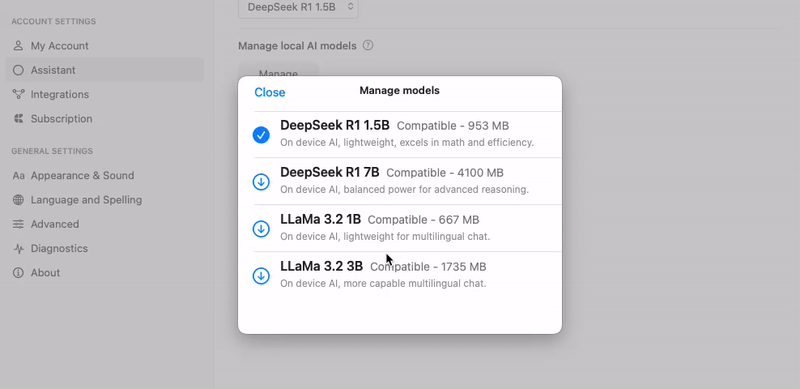The width and height of the screenshot is (800, 389).
Task: Click the help question mark beside Manage local AI models
Action: [368, 45]
